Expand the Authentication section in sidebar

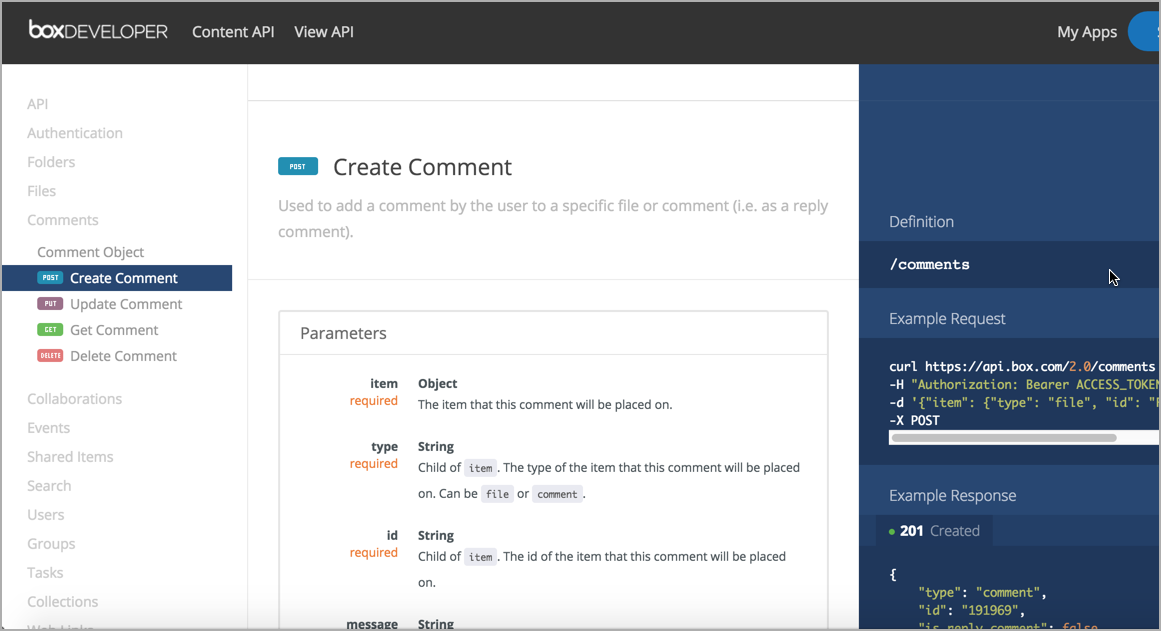pyautogui.click(x=75, y=133)
